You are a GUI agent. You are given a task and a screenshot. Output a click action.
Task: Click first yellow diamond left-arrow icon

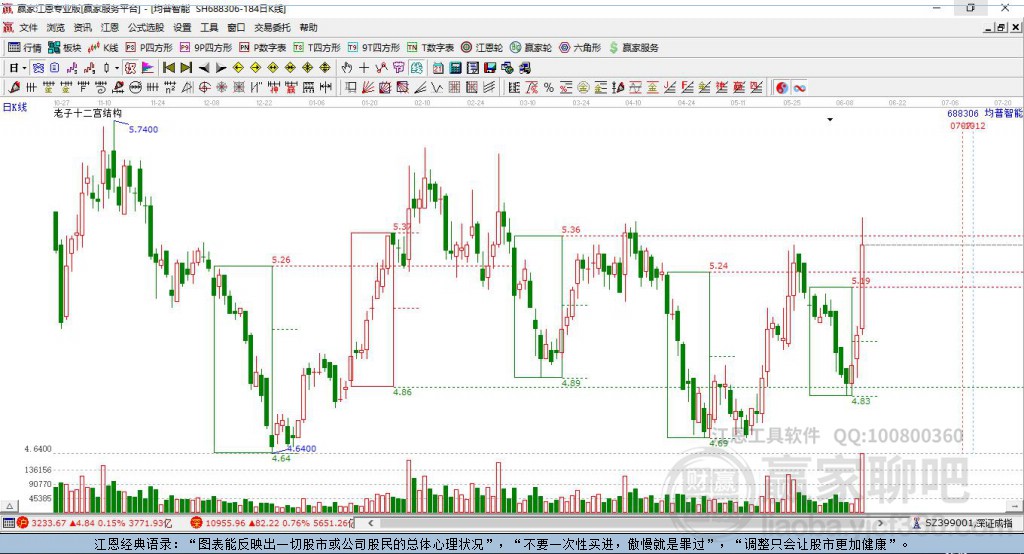pyautogui.click(x=238, y=68)
